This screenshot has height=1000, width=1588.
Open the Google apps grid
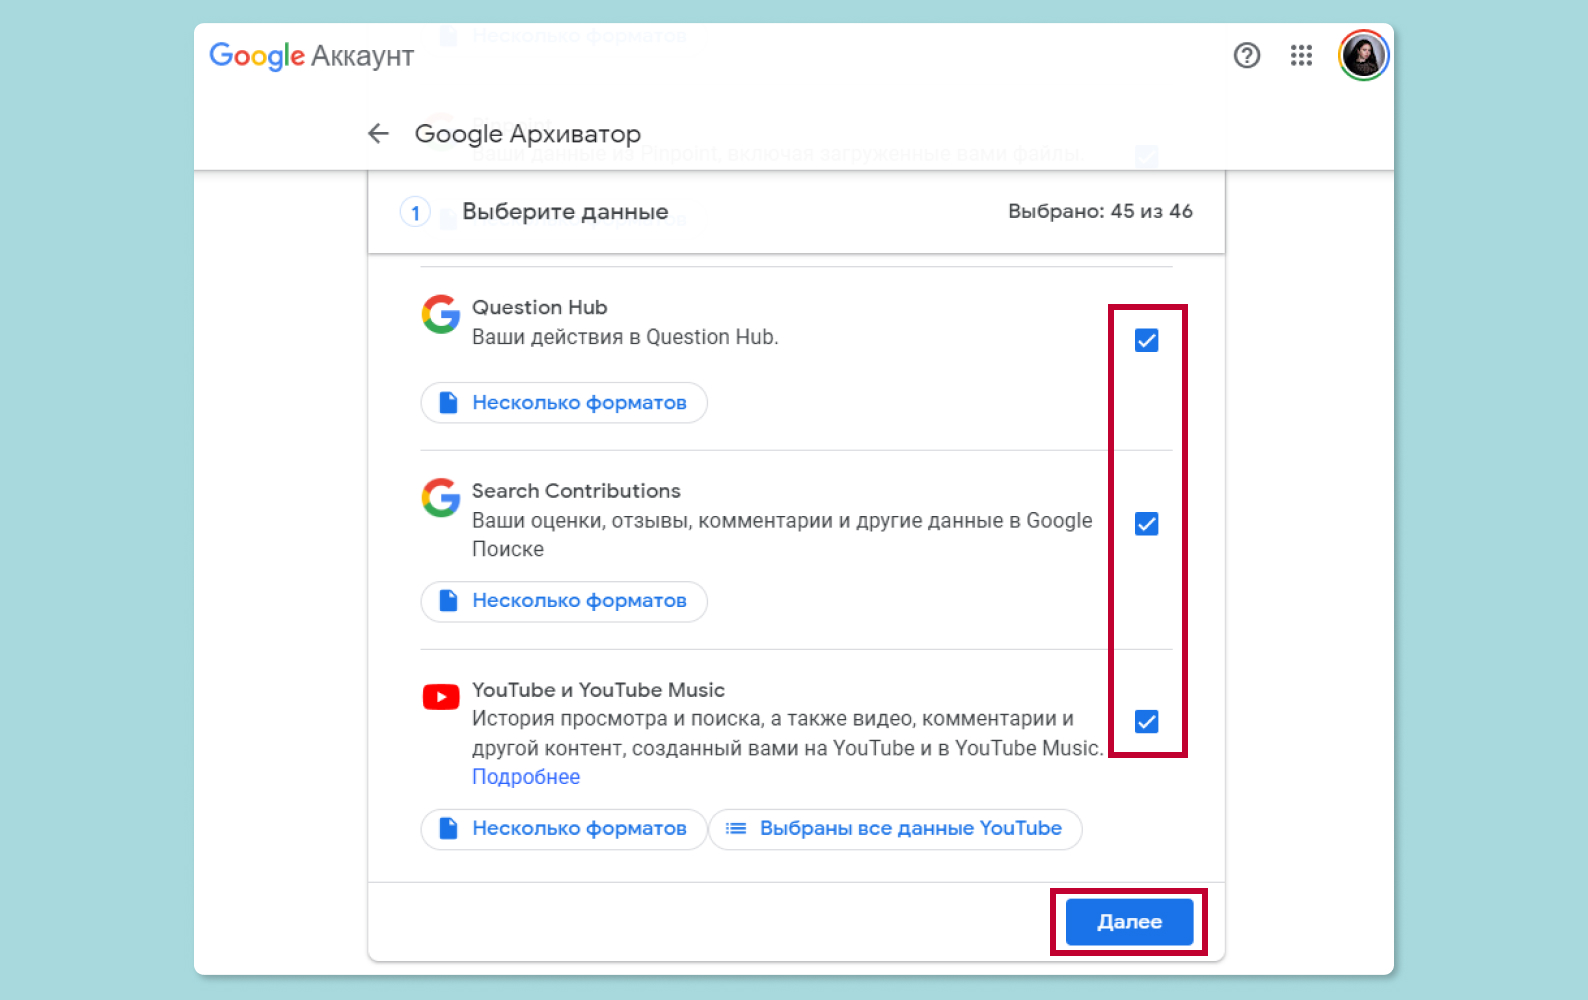(1301, 55)
